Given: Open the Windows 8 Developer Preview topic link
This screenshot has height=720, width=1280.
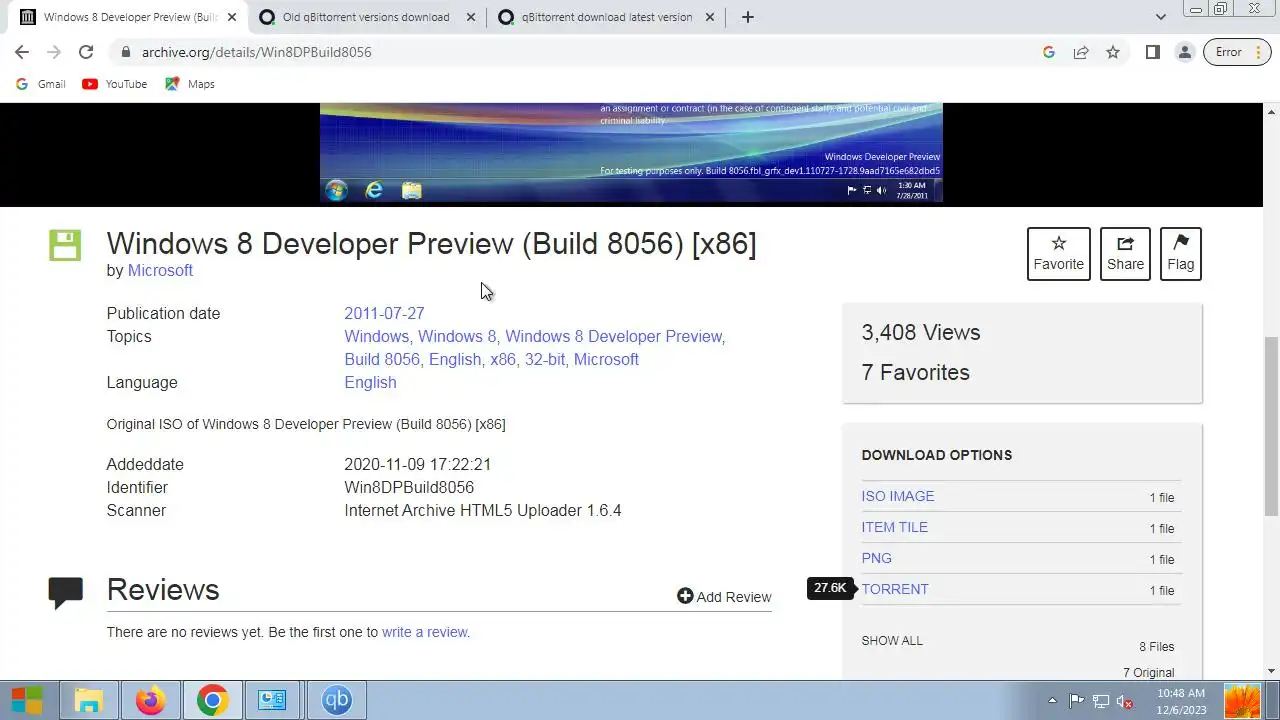Looking at the screenshot, I should pyautogui.click(x=613, y=336).
